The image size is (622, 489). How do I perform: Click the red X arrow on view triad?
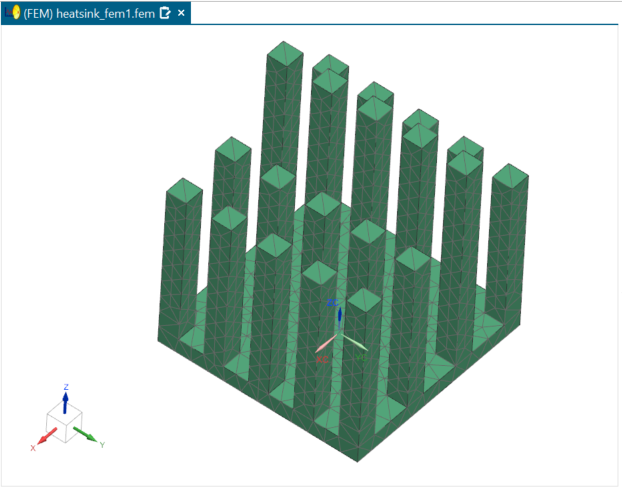[x=46, y=437]
